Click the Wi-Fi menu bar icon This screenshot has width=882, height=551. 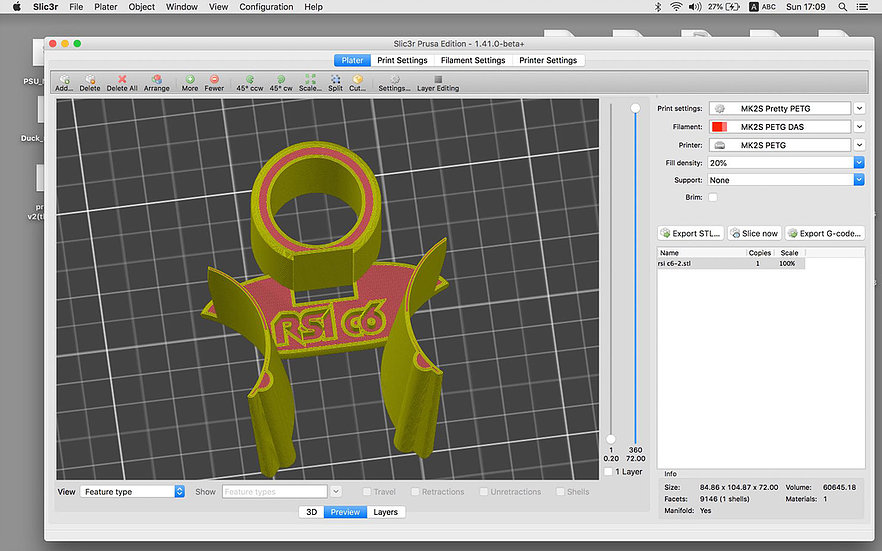coord(676,7)
